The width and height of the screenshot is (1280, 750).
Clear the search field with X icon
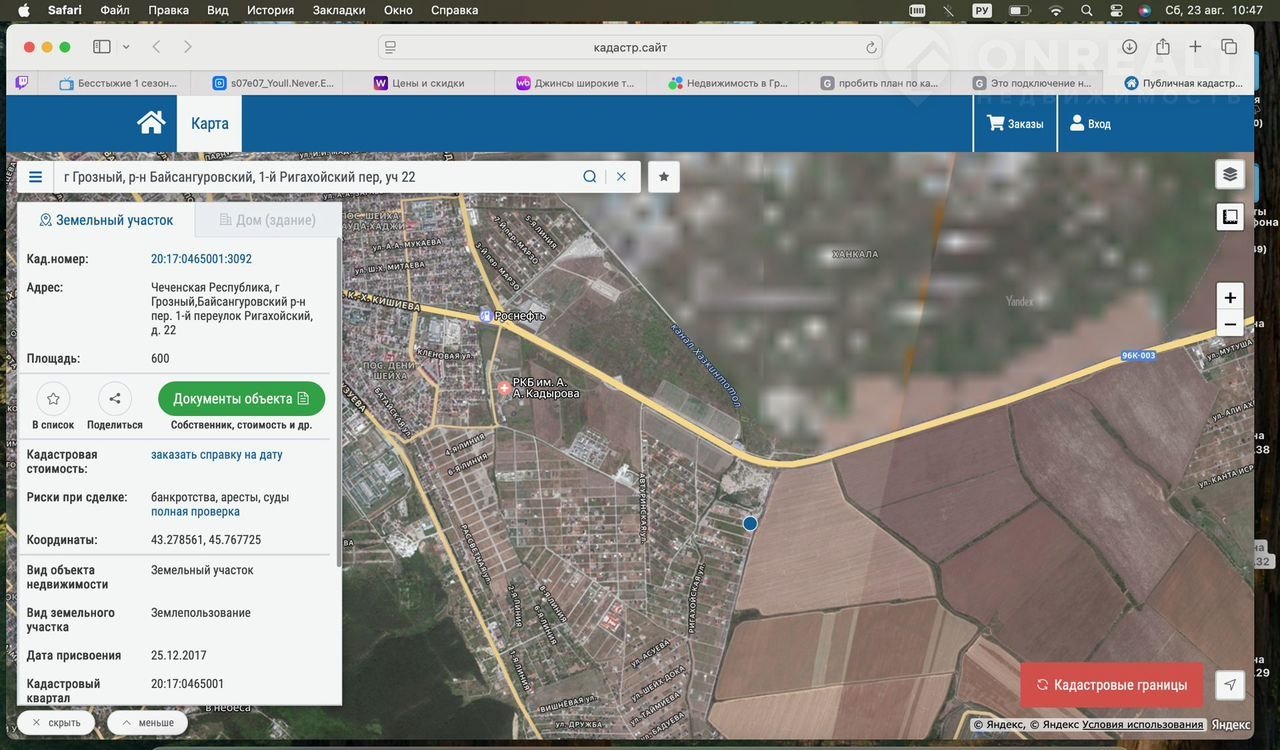tap(621, 177)
